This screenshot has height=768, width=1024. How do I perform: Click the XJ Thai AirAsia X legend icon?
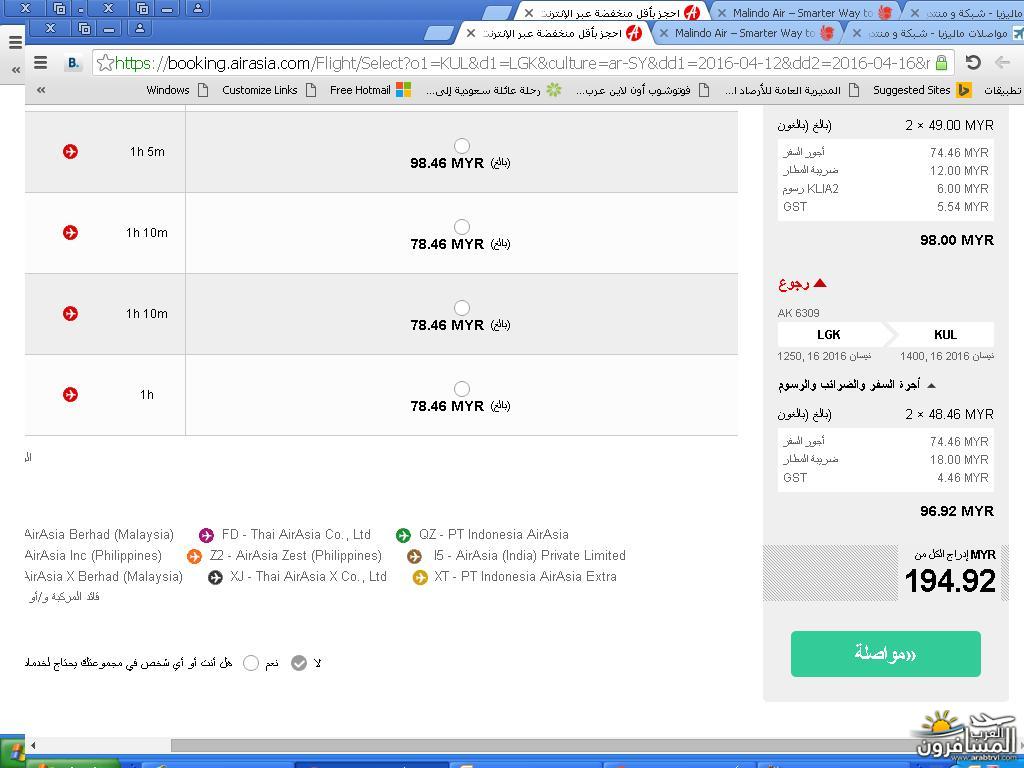click(216, 577)
